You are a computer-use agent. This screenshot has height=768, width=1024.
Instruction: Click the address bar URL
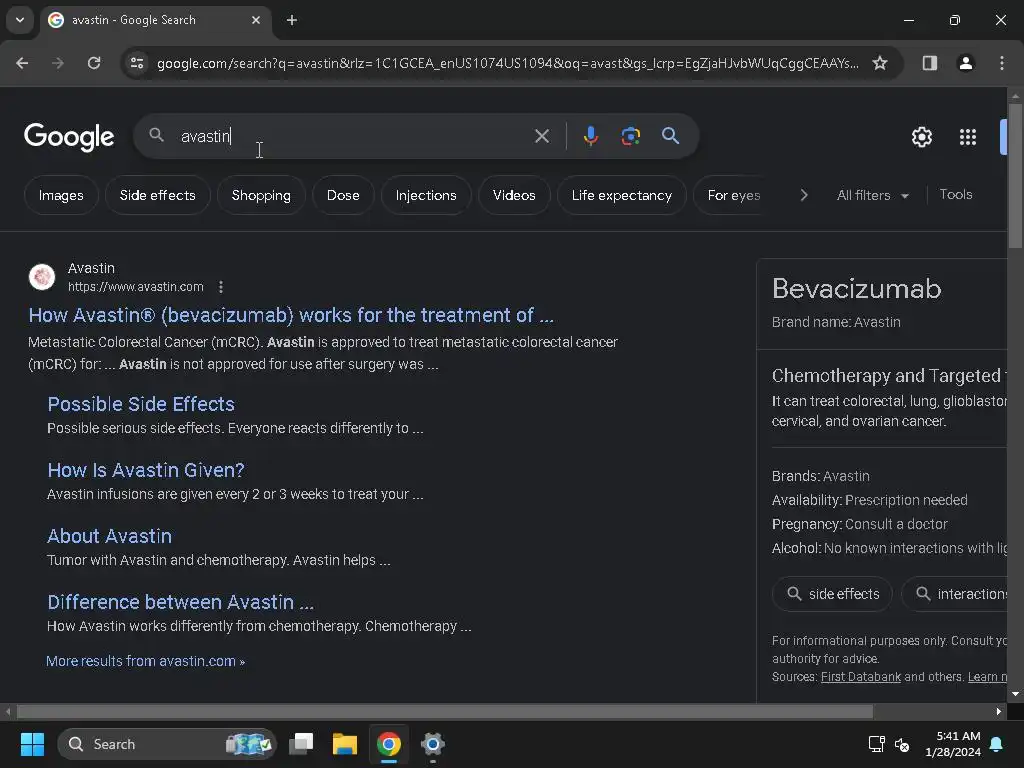507,63
